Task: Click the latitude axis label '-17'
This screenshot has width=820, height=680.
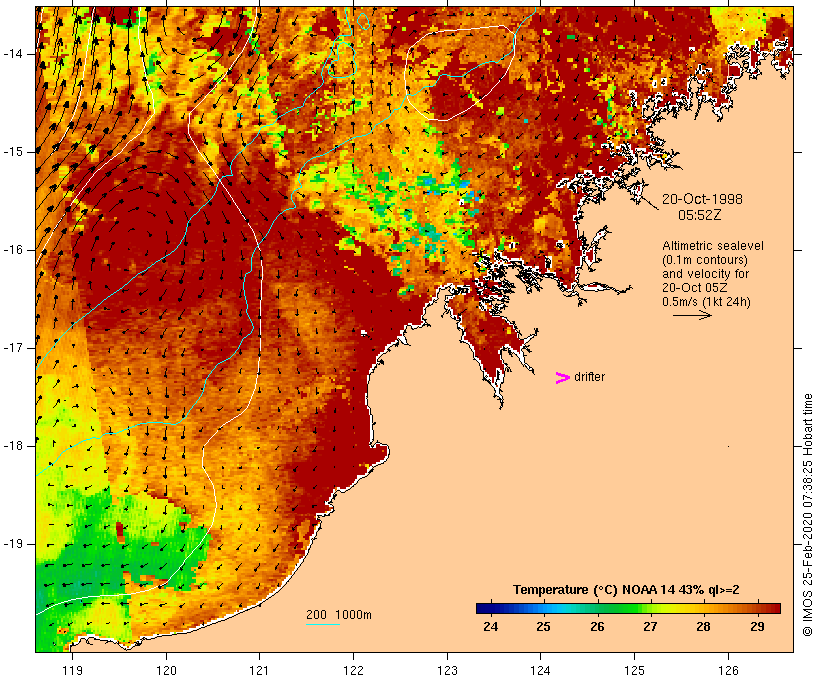Action: click(12, 348)
